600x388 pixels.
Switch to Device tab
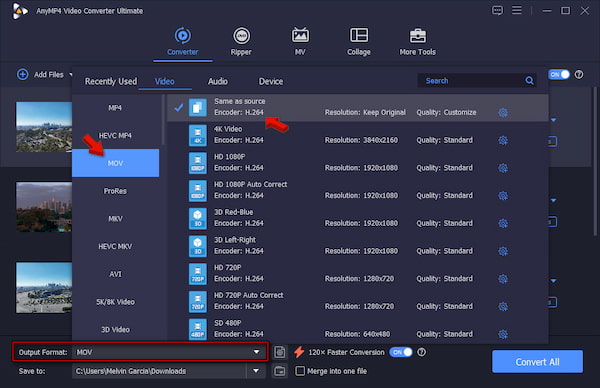click(x=271, y=82)
